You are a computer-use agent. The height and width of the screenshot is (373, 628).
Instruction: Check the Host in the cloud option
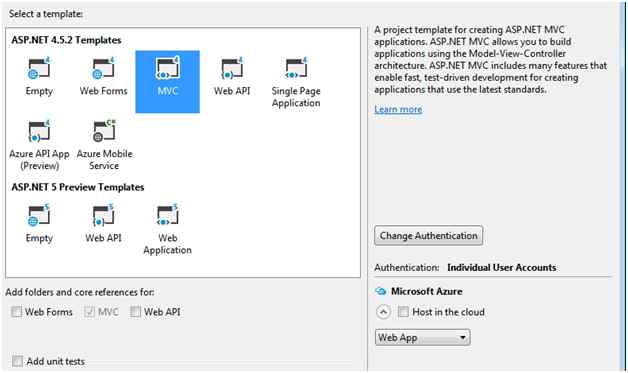point(403,312)
